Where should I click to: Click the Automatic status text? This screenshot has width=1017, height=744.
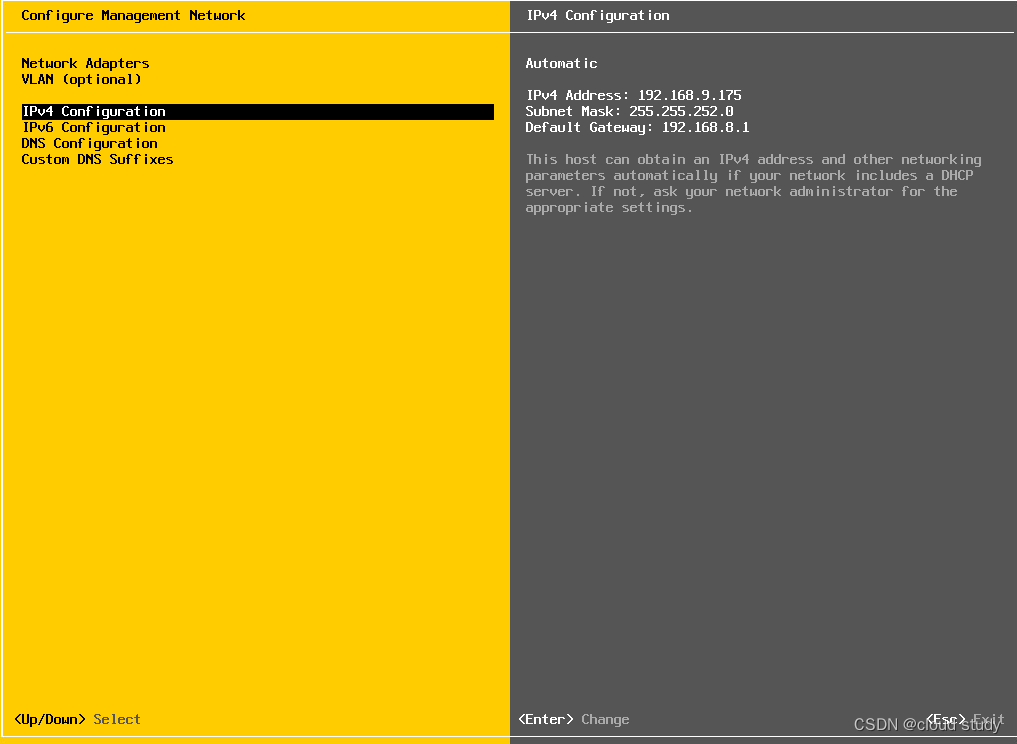(562, 64)
